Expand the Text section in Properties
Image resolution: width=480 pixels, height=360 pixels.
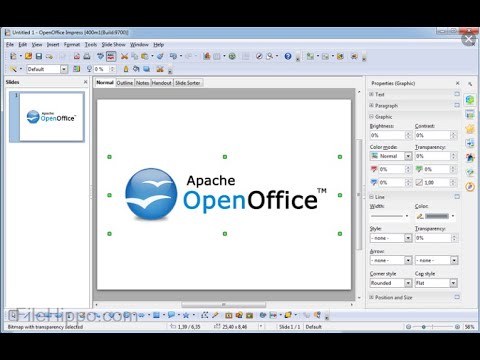[x=371, y=94]
